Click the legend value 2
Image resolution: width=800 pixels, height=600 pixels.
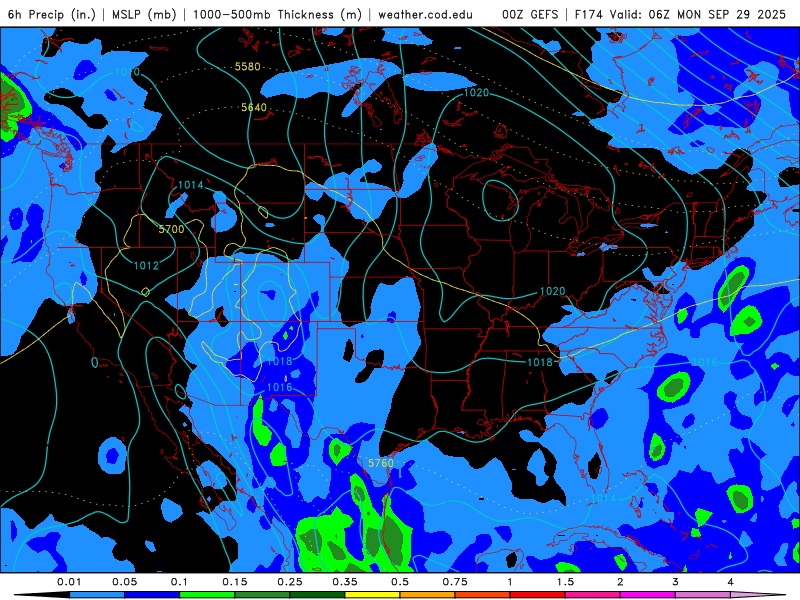click(620, 582)
